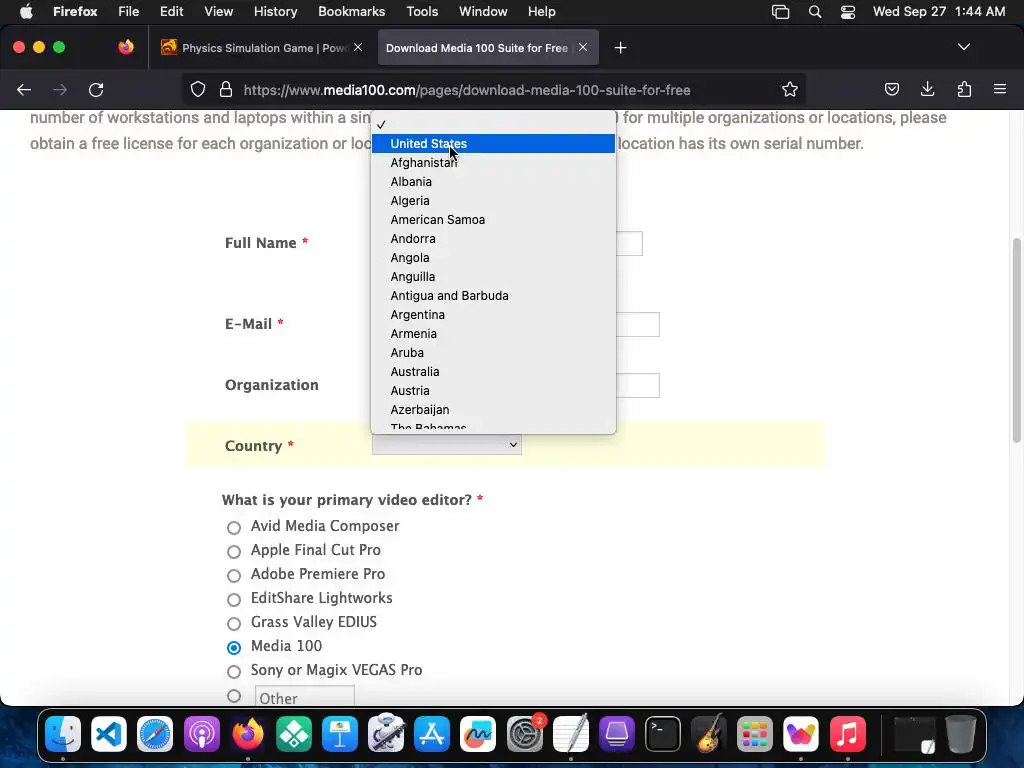This screenshot has height=768, width=1024.
Task: Open Finder from the Dock
Action: point(63,734)
